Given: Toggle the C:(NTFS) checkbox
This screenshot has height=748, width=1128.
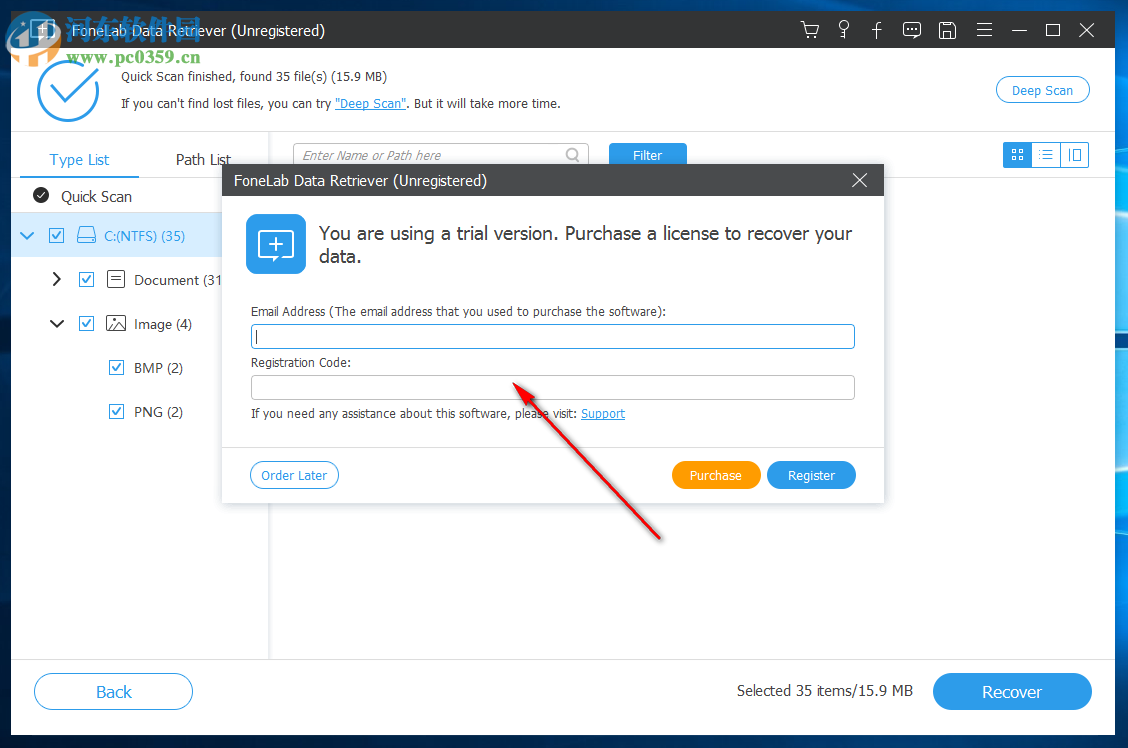Looking at the screenshot, I should click(57, 235).
